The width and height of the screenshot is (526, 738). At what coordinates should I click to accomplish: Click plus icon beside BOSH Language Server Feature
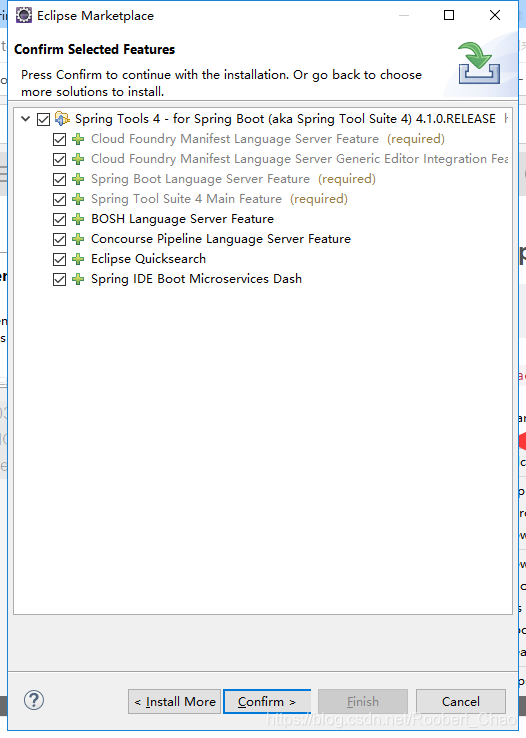click(x=78, y=219)
